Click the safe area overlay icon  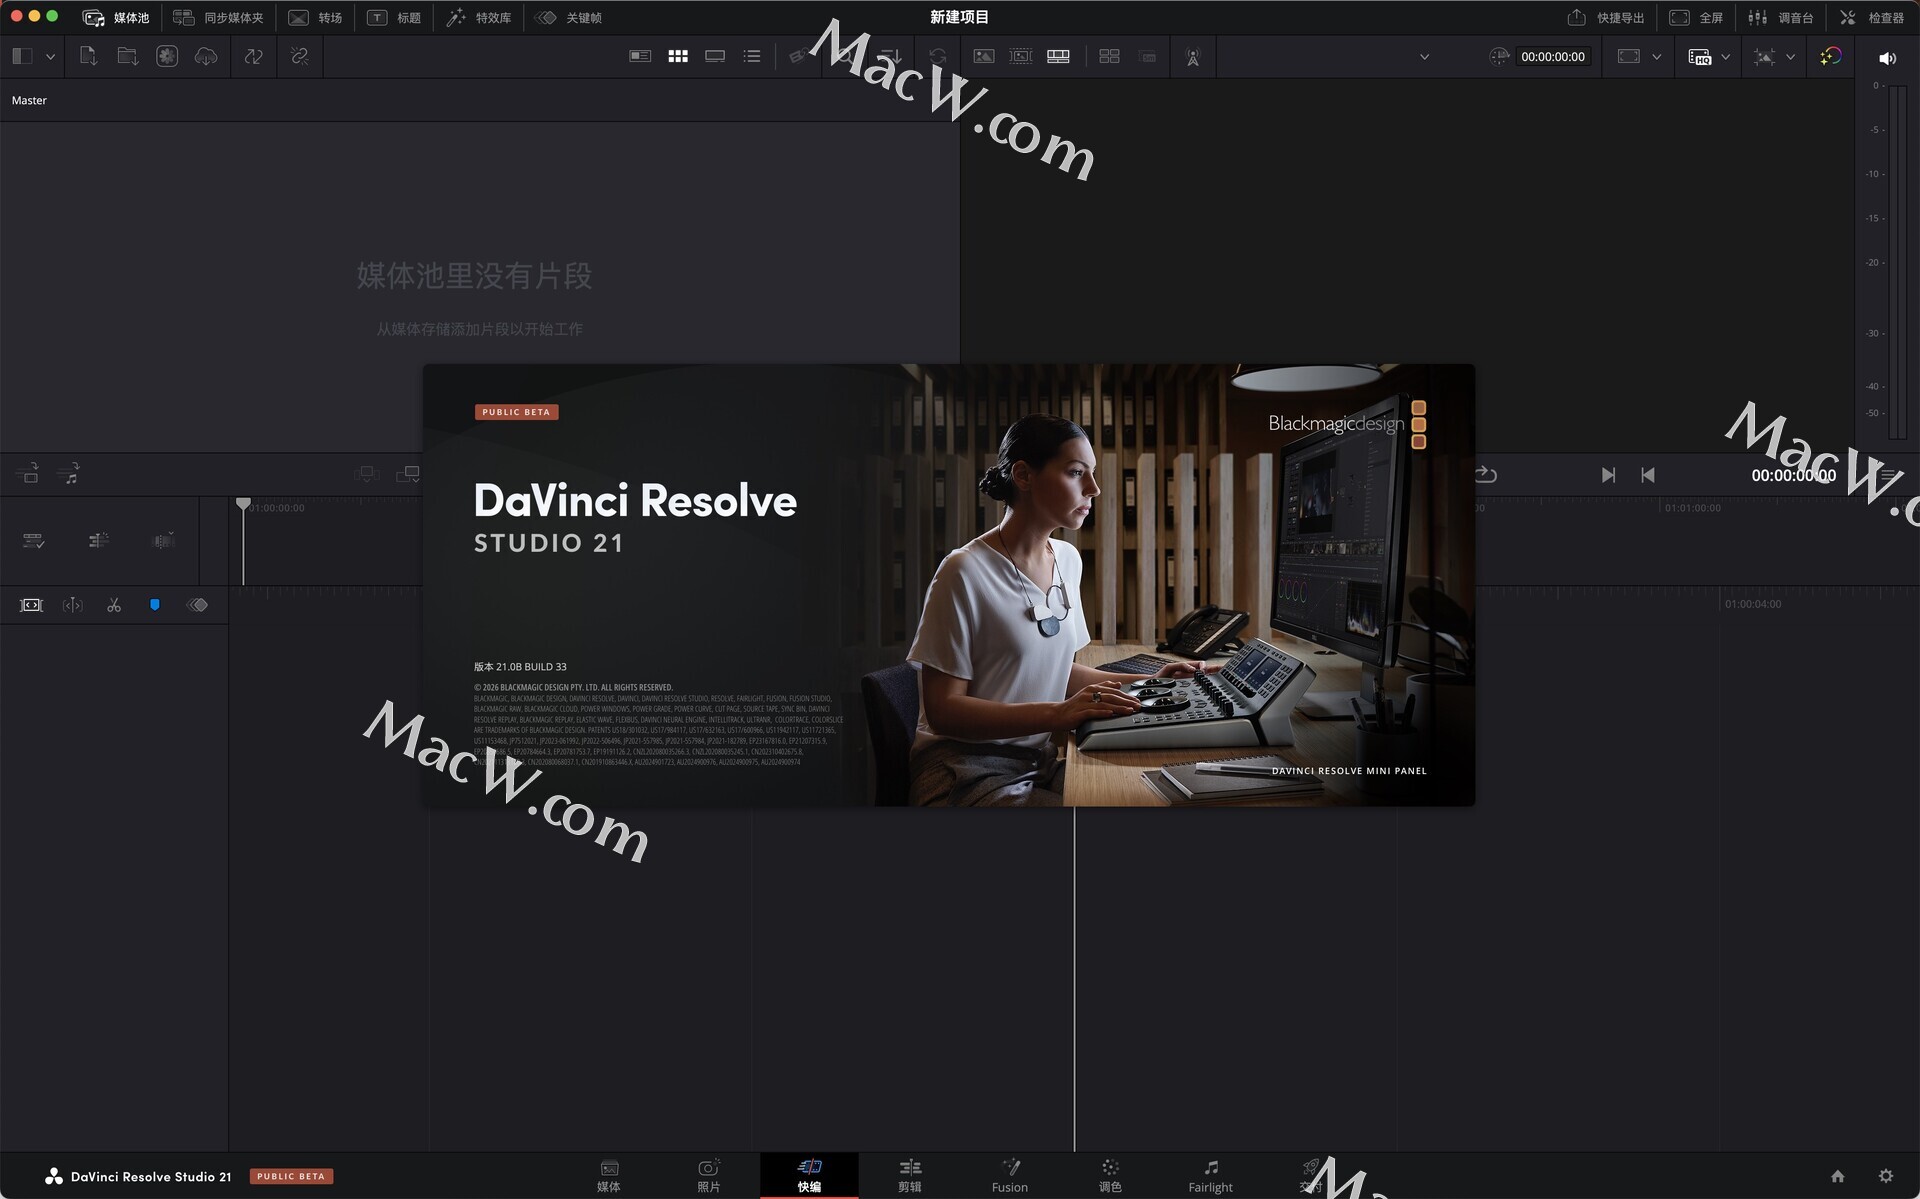(x=1628, y=56)
